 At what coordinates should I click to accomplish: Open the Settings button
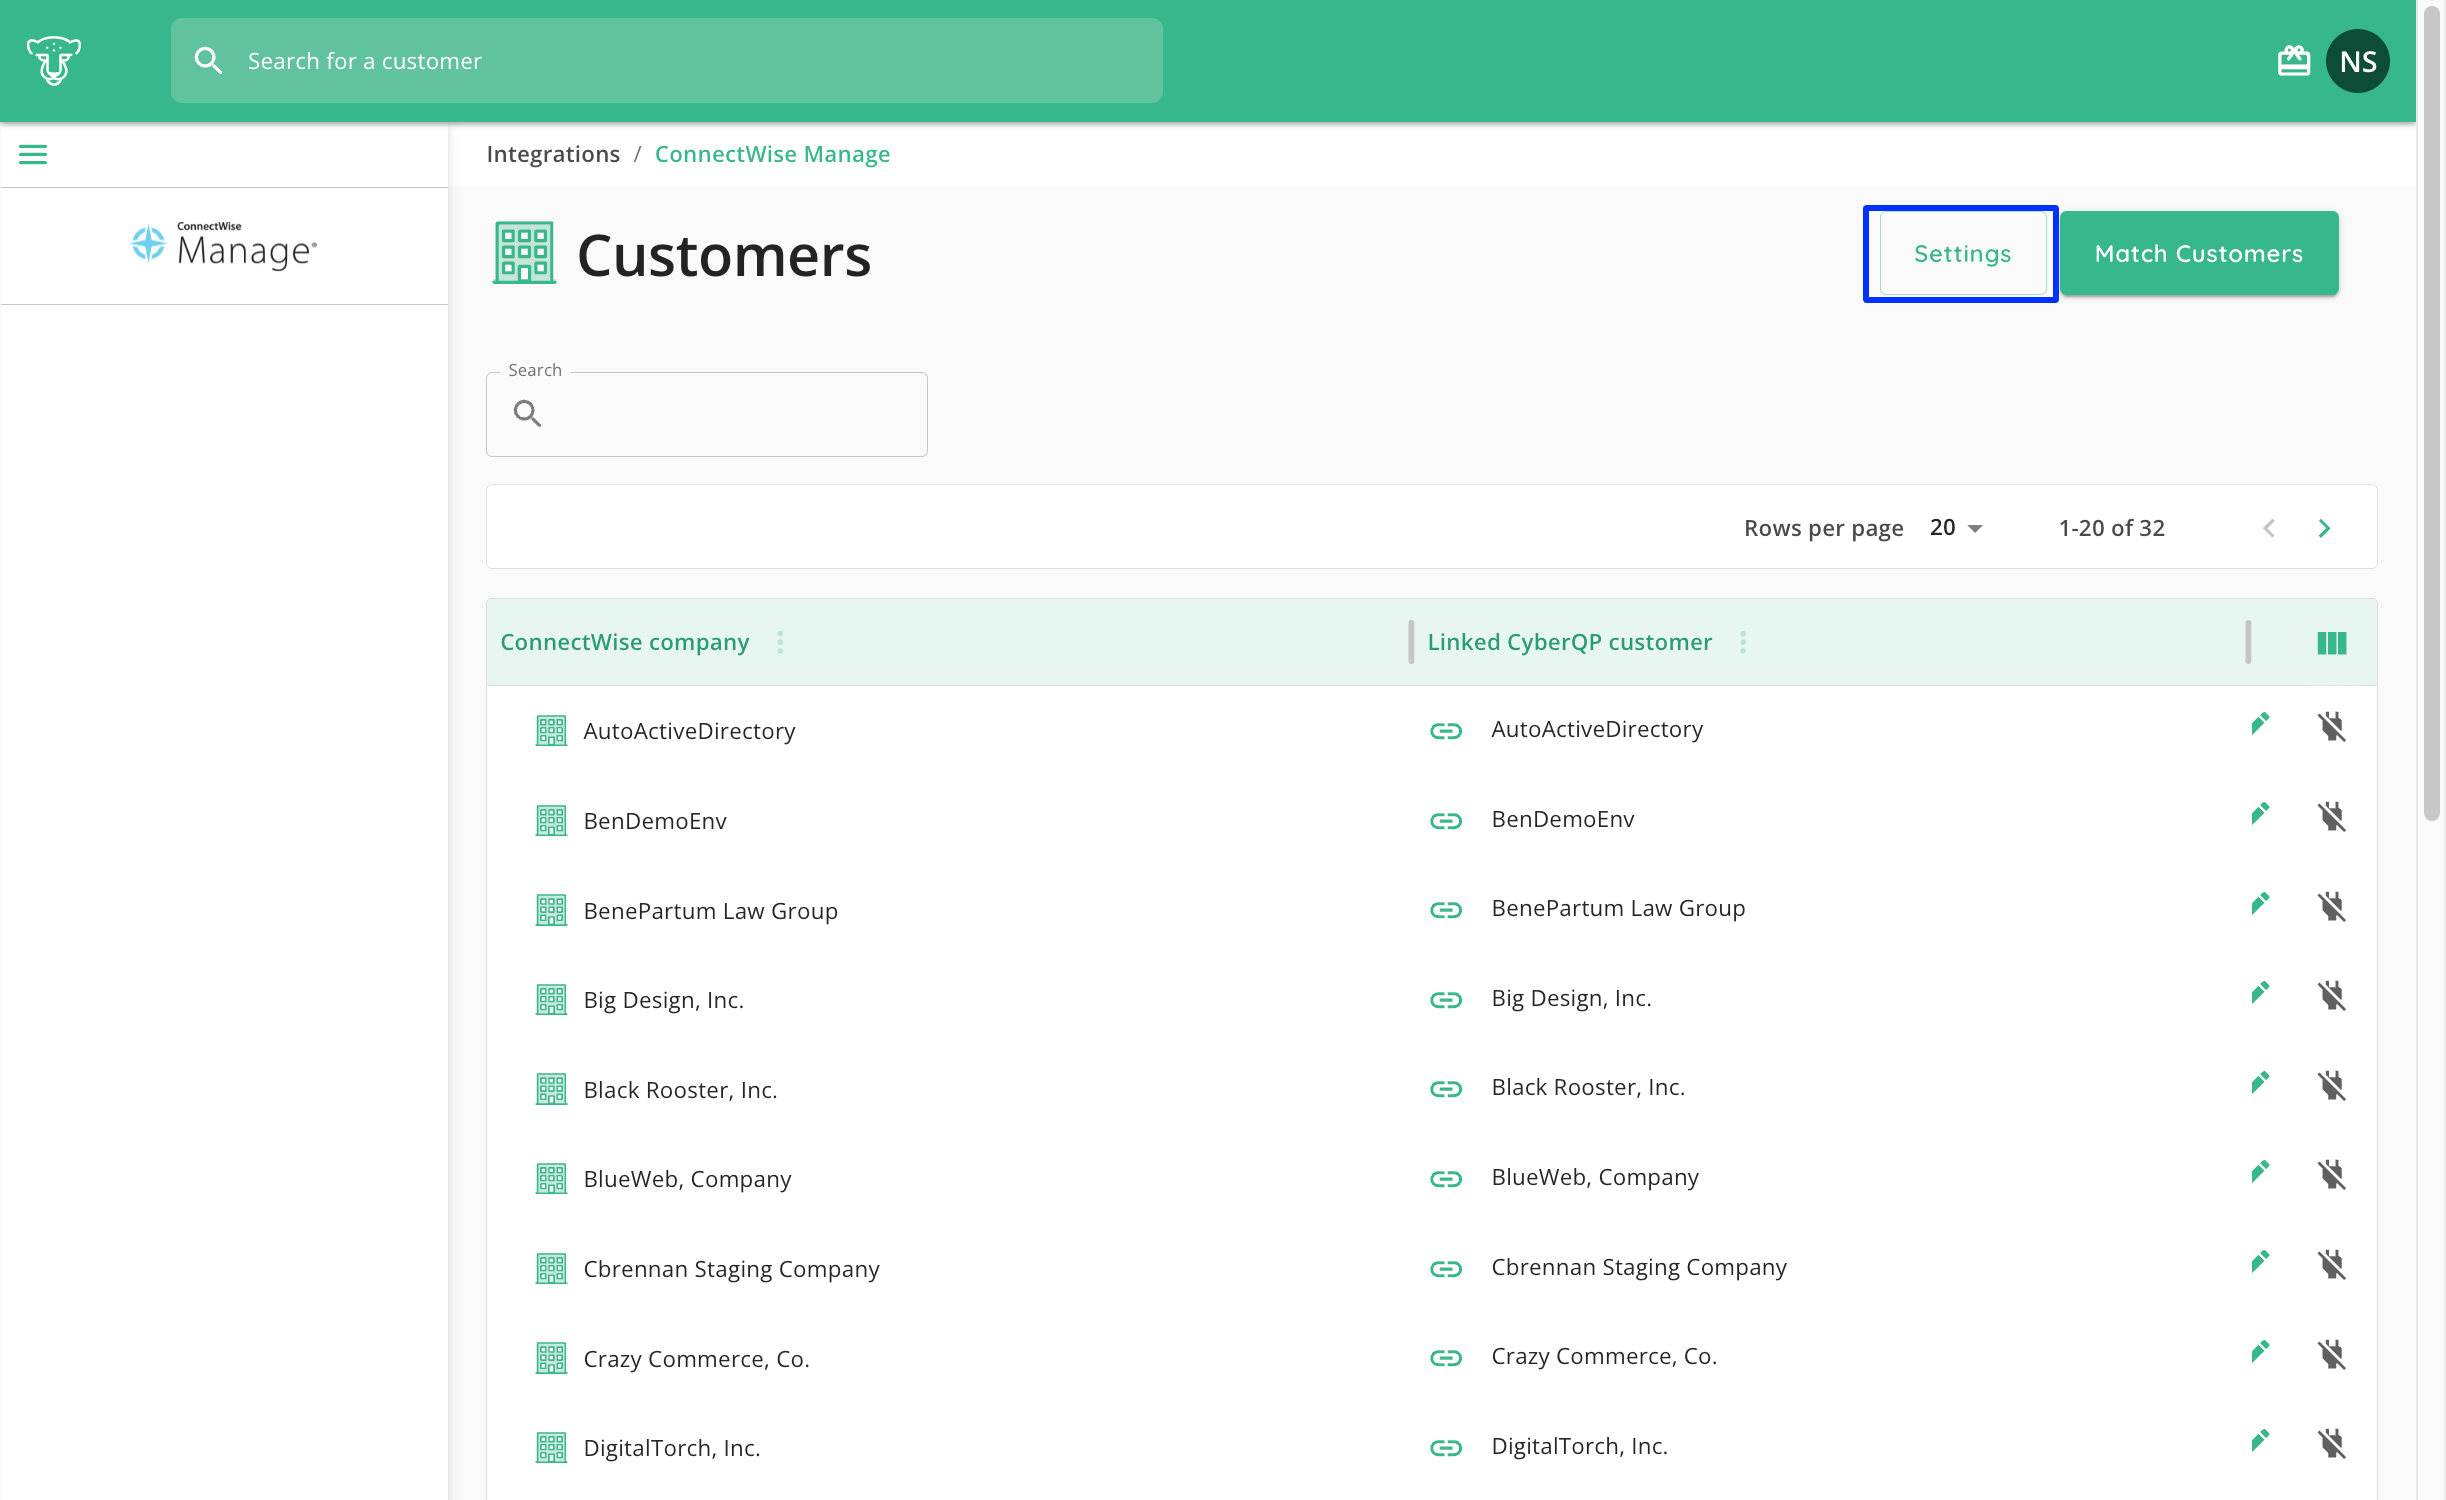tap(1962, 254)
